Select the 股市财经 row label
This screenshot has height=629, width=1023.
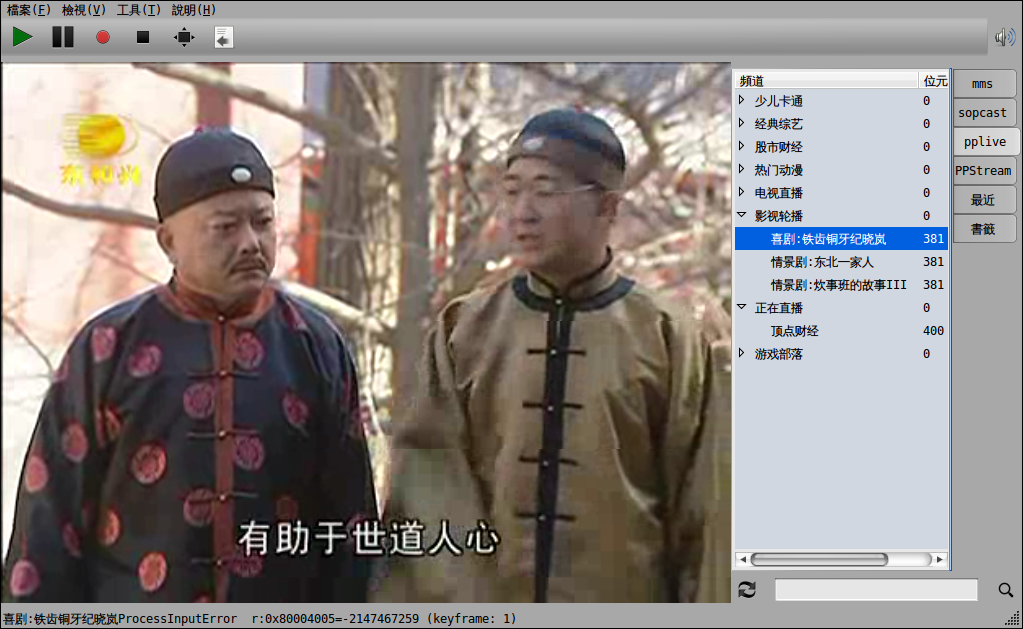click(778, 147)
